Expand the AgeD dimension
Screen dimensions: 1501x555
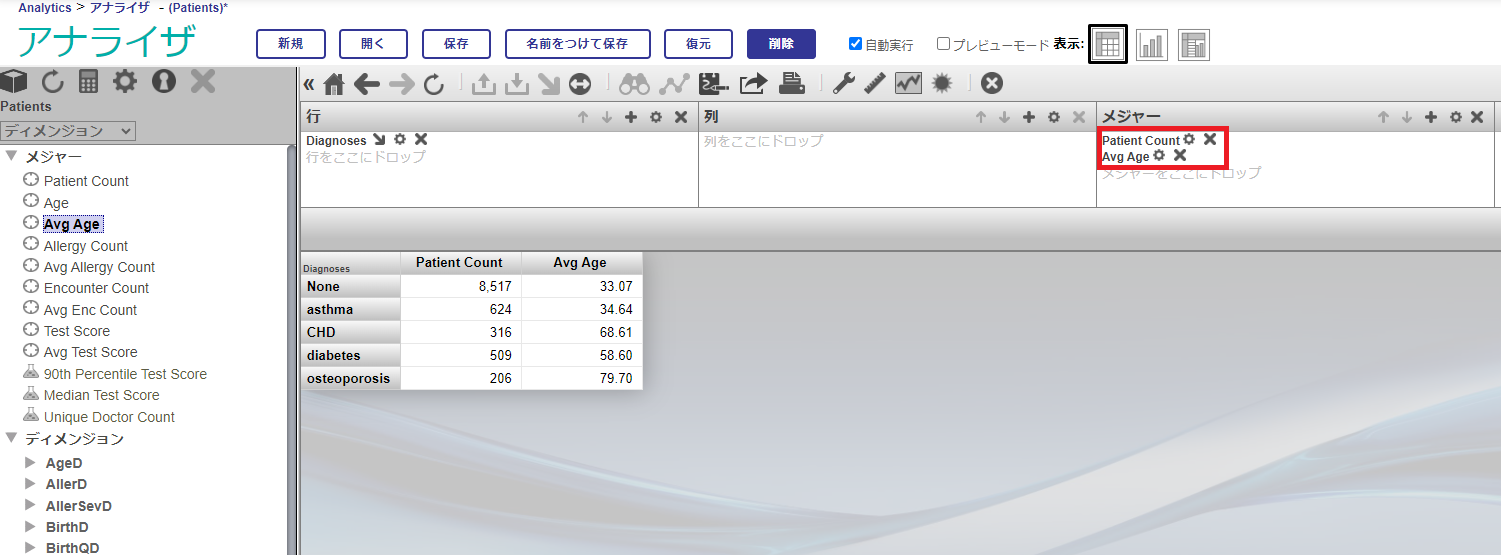pyautogui.click(x=30, y=463)
